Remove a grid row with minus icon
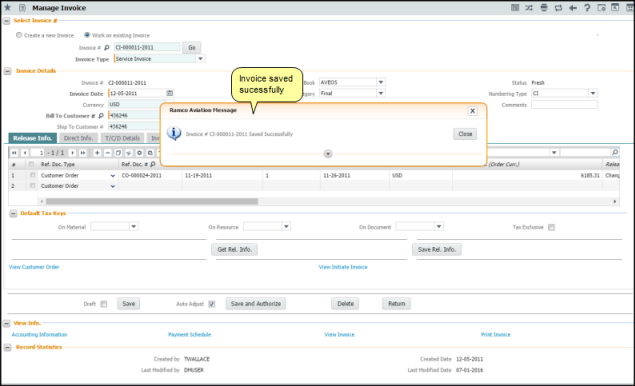The image size is (635, 386). pos(108,153)
